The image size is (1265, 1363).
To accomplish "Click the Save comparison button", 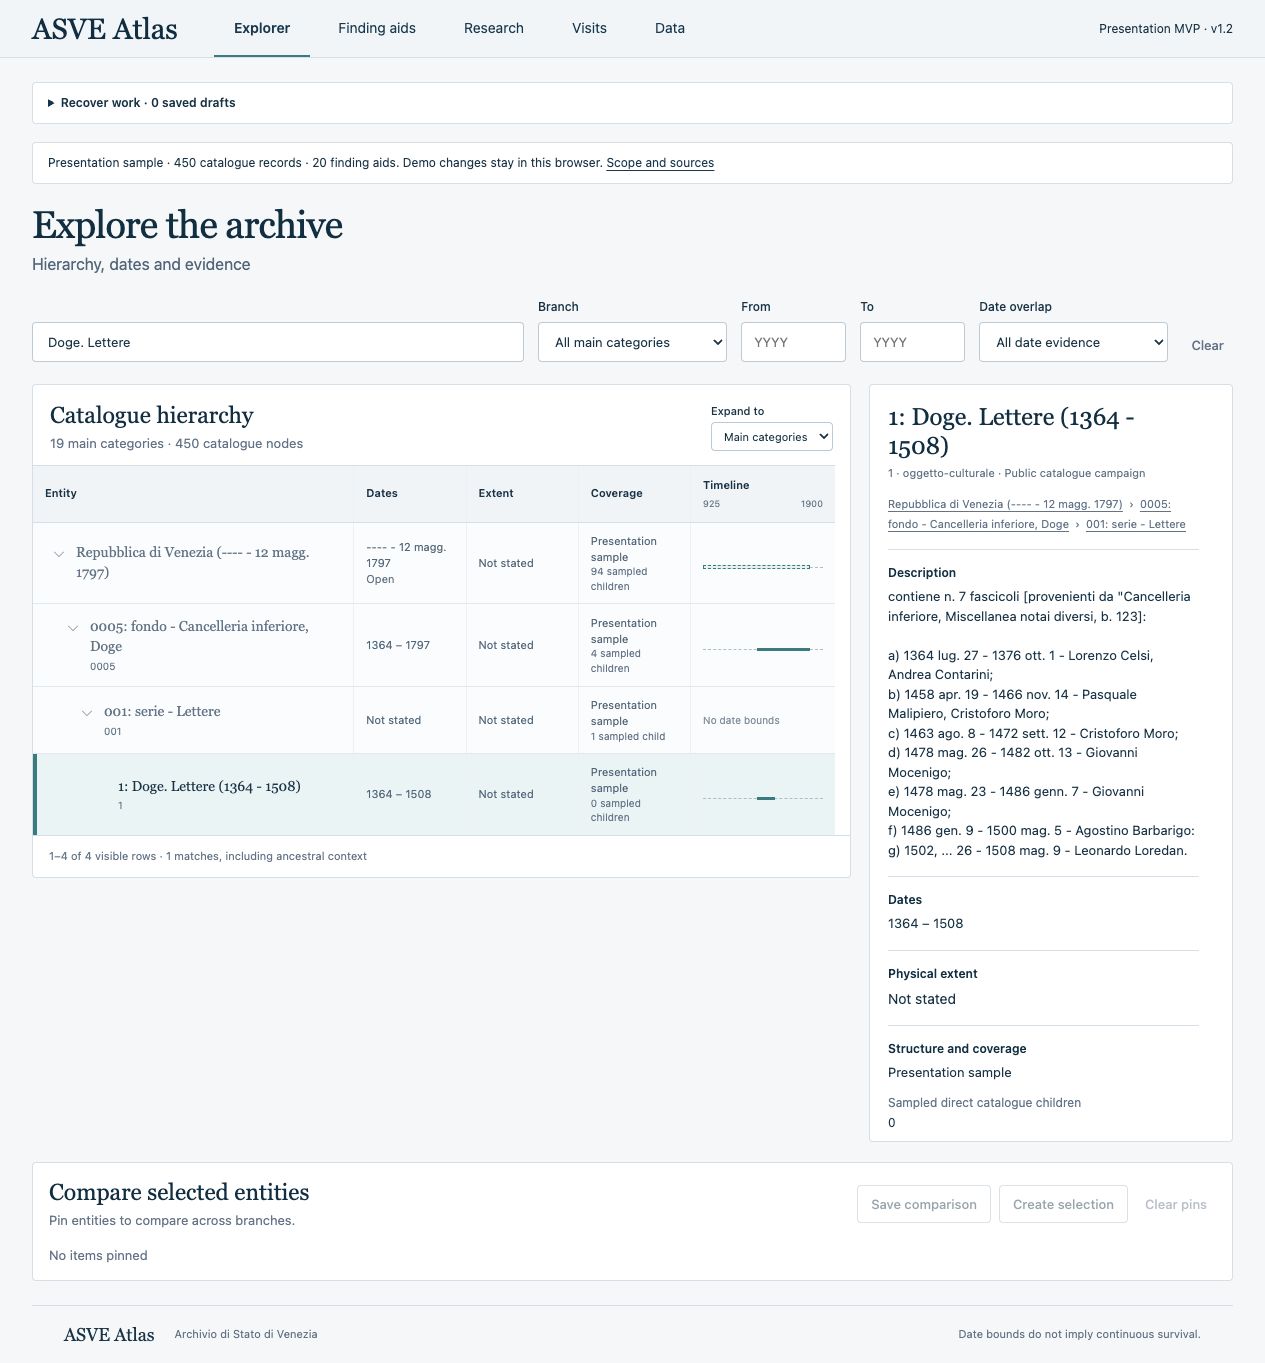I will click(x=924, y=1204).
